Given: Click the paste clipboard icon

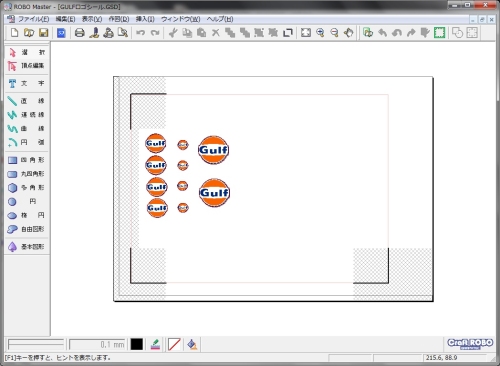Looking at the screenshot, I should pos(201,33).
